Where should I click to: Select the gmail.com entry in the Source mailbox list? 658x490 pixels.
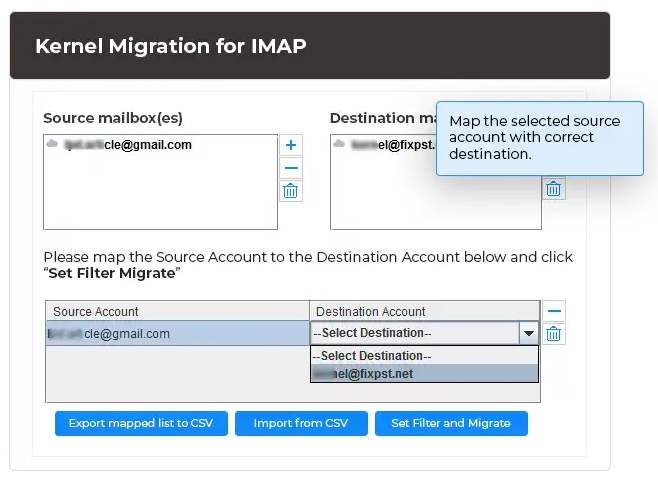128,145
